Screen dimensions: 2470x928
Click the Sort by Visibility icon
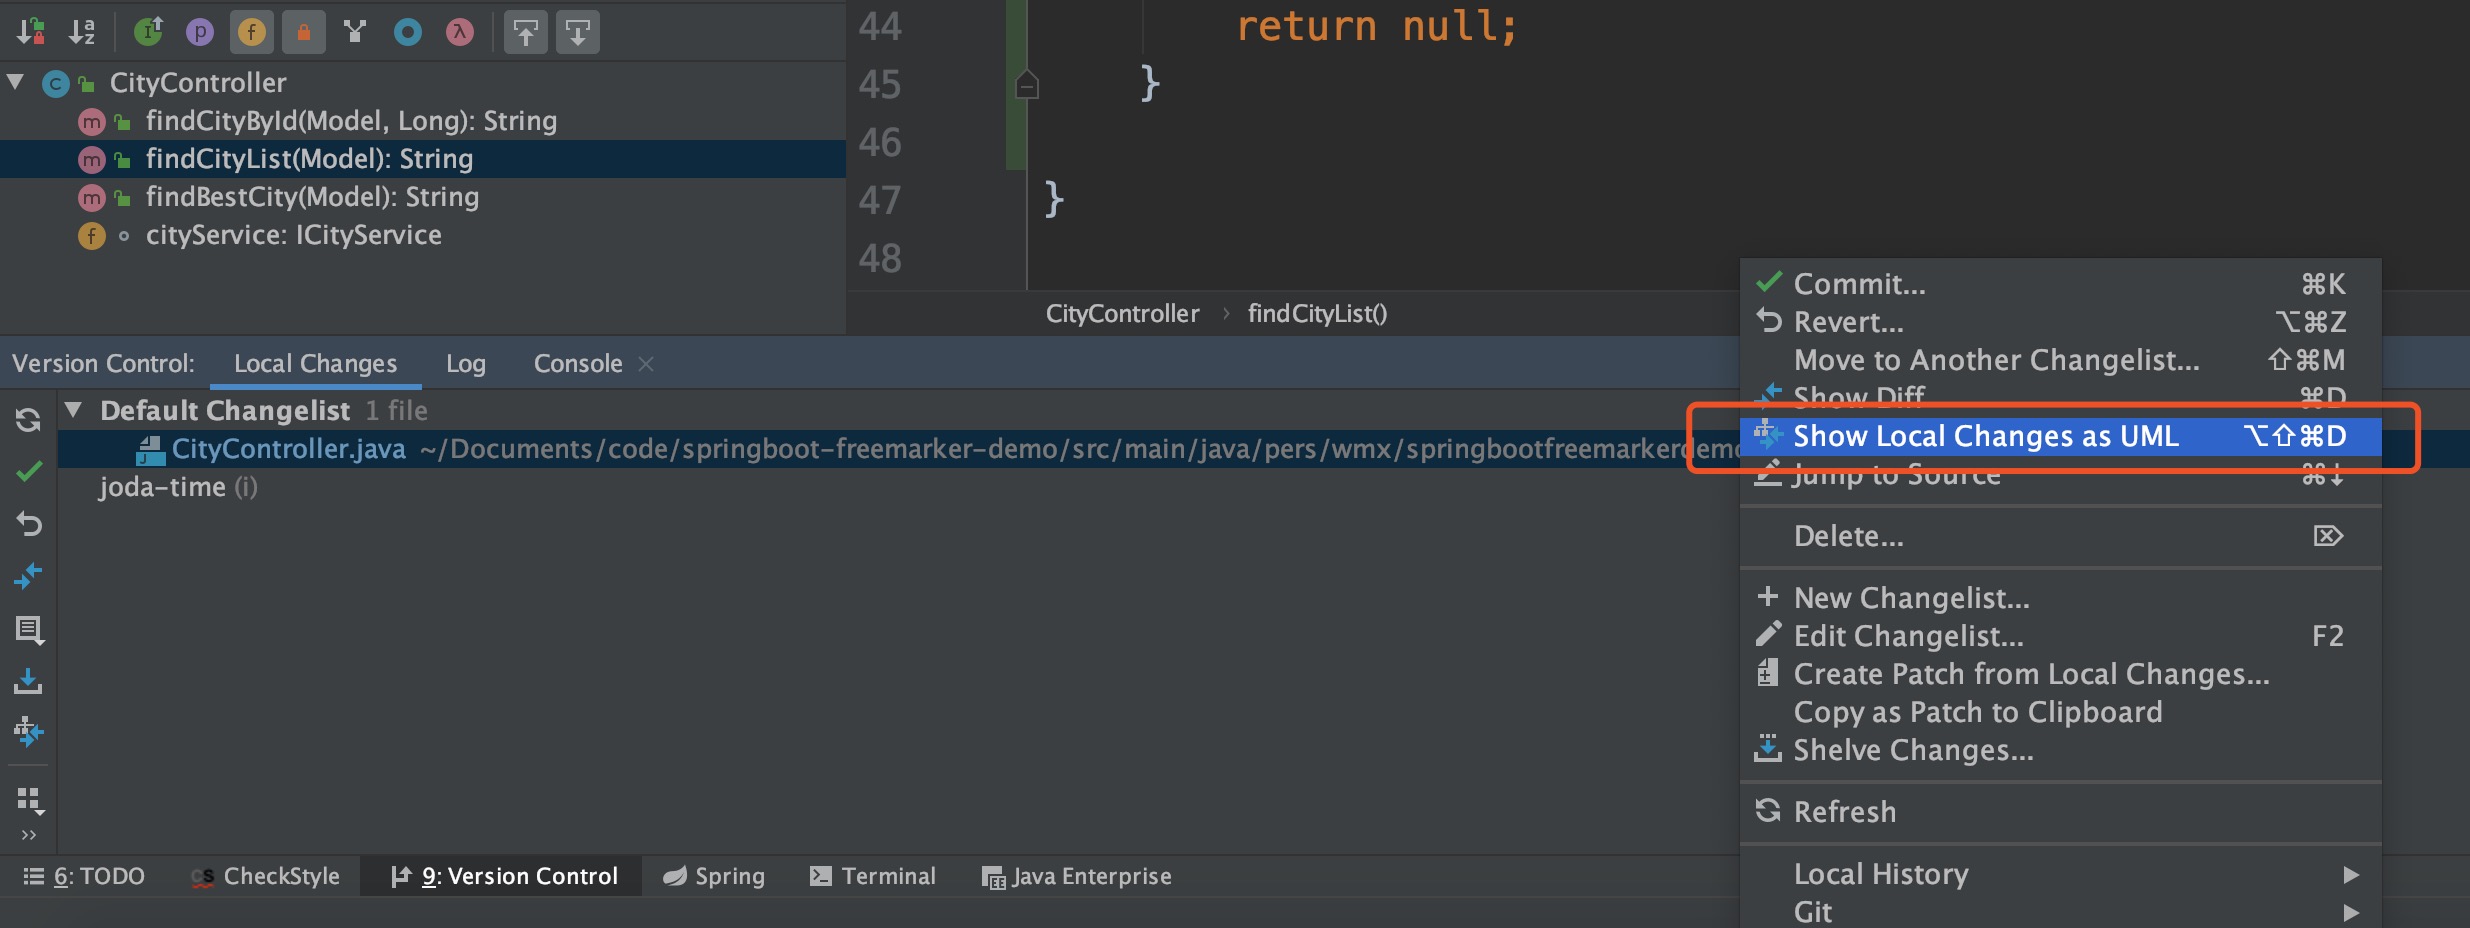(x=30, y=32)
